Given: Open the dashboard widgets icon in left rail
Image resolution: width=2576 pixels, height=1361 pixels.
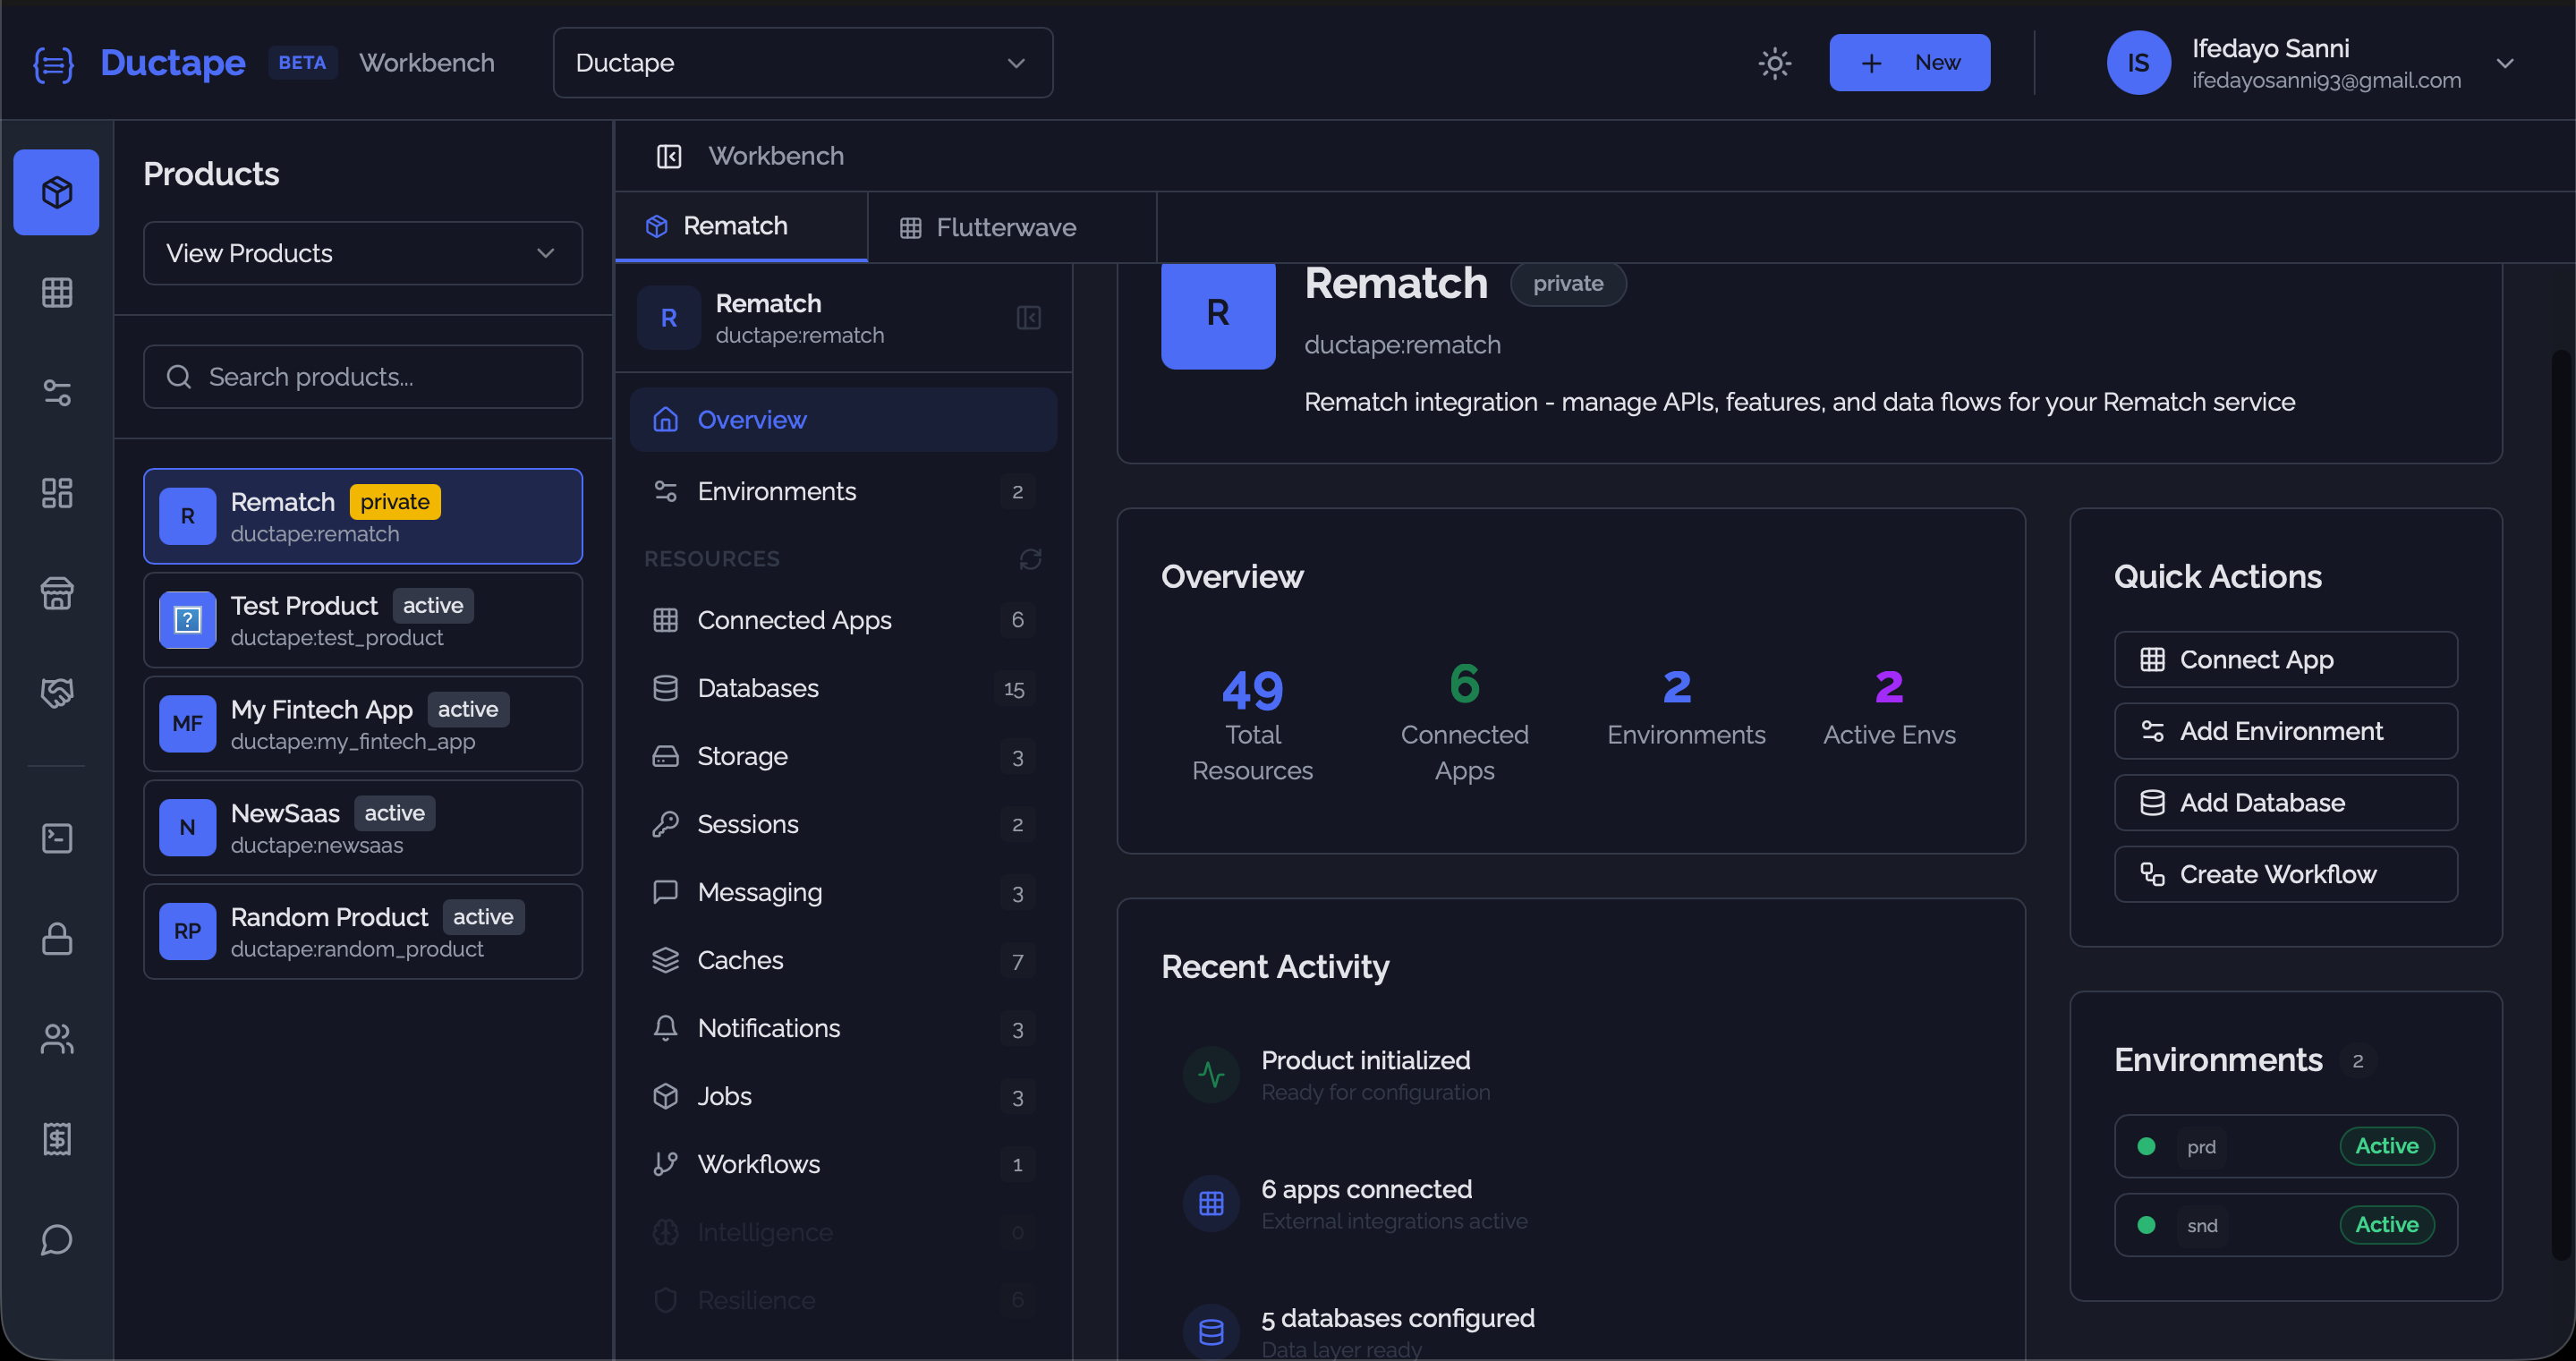Looking at the screenshot, I should pos(57,493).
